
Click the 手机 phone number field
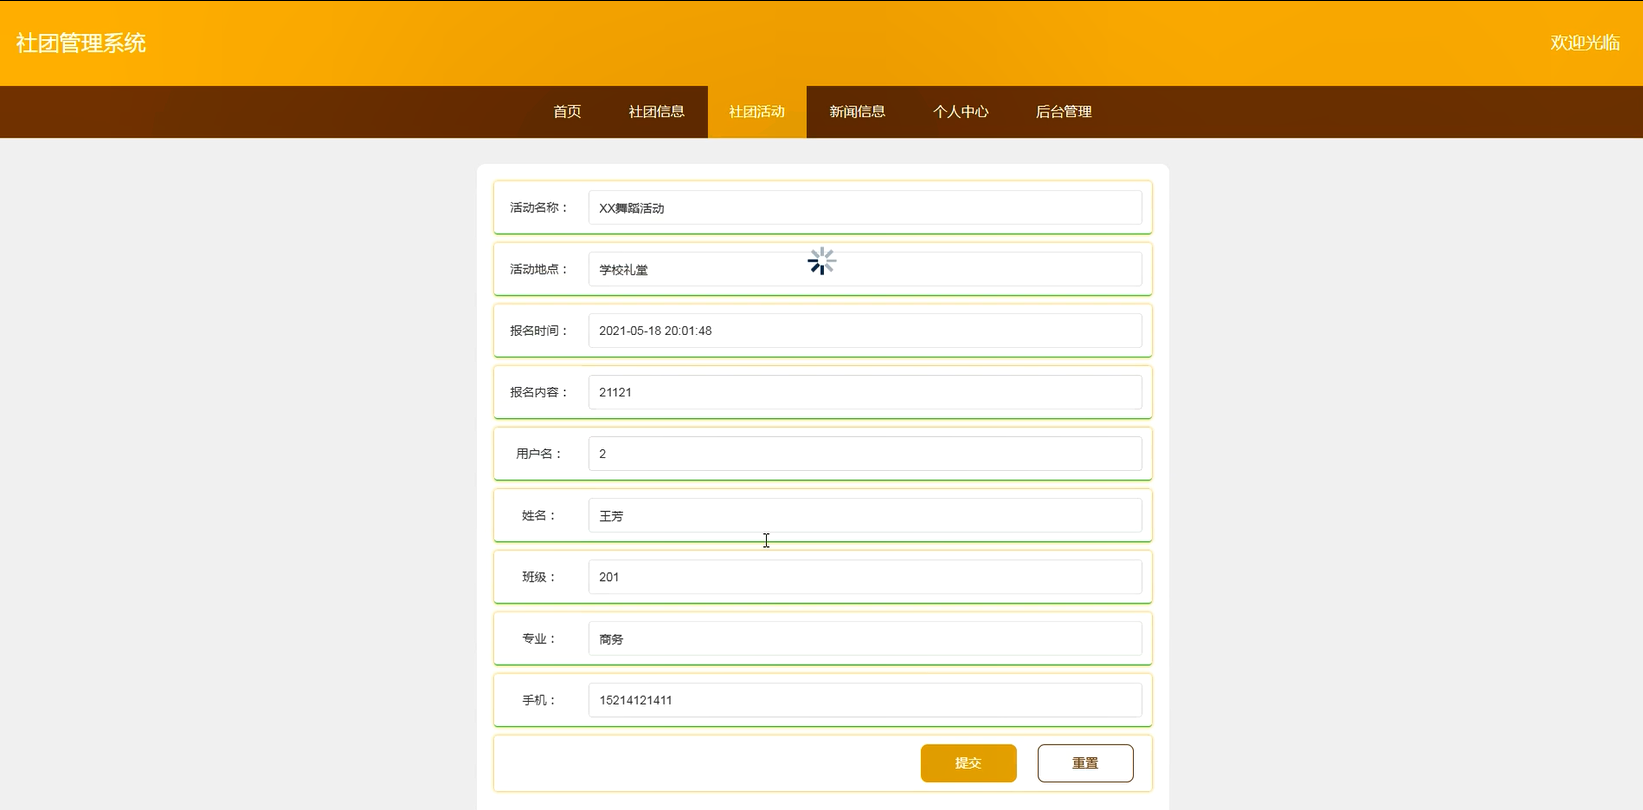click(x=864, y=700)
